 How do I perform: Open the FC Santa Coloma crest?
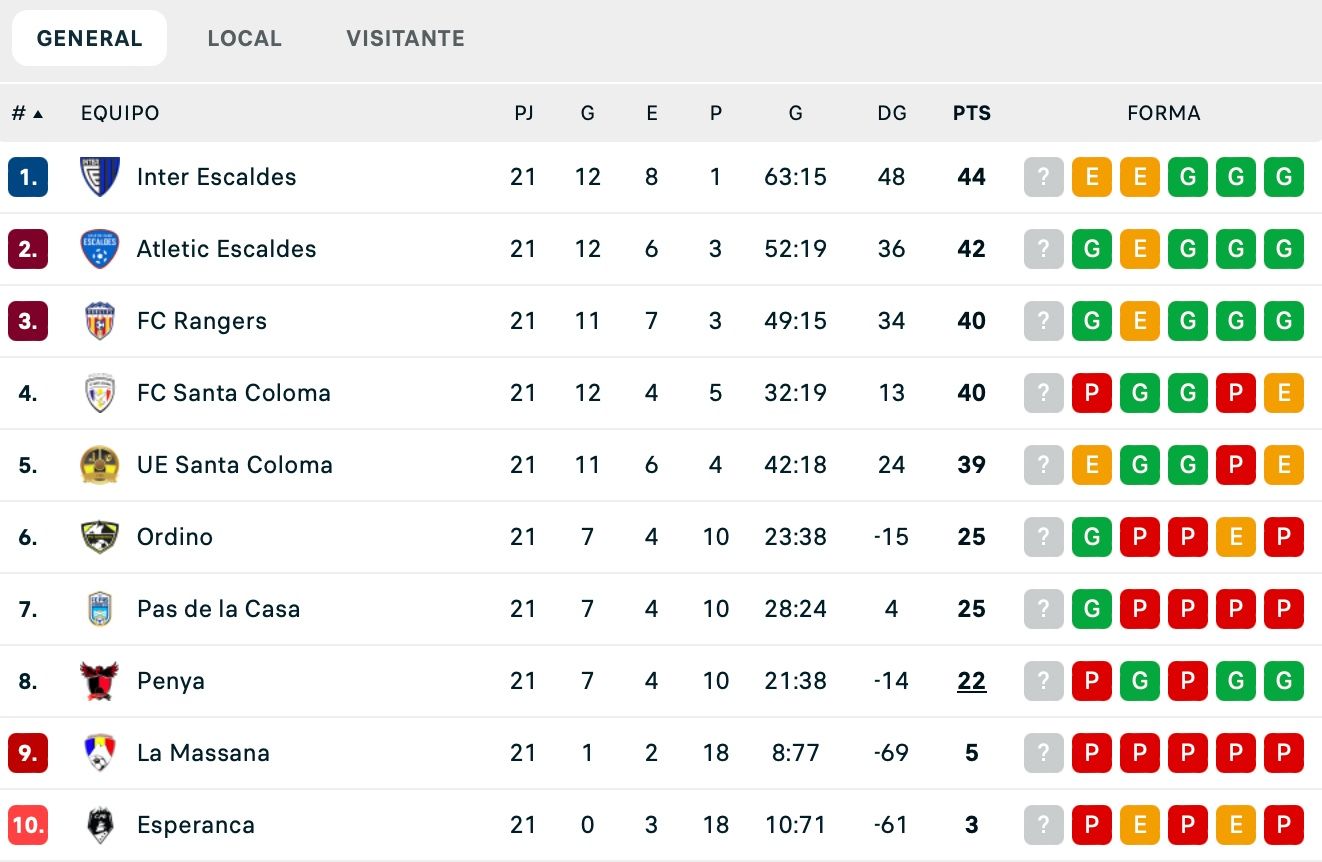pyautogui.click(x=101, y=393)
